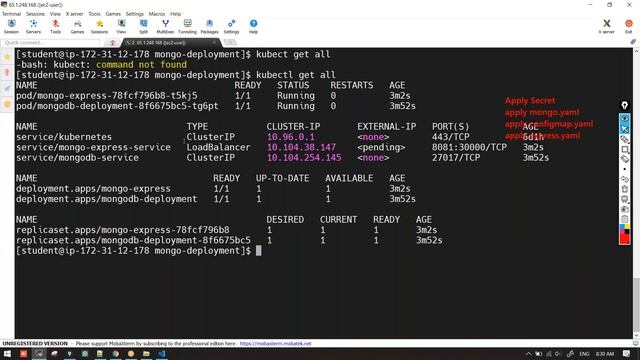Open the Terminal menu

pyautogui.click(x=11, y=14)
